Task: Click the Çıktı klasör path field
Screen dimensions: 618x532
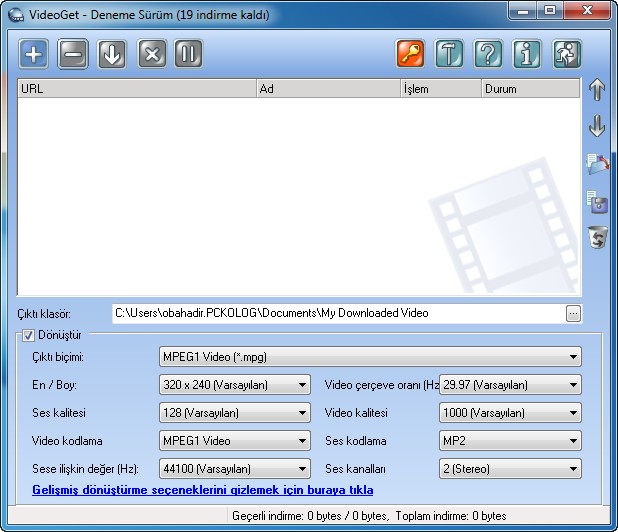Action: 339,313
